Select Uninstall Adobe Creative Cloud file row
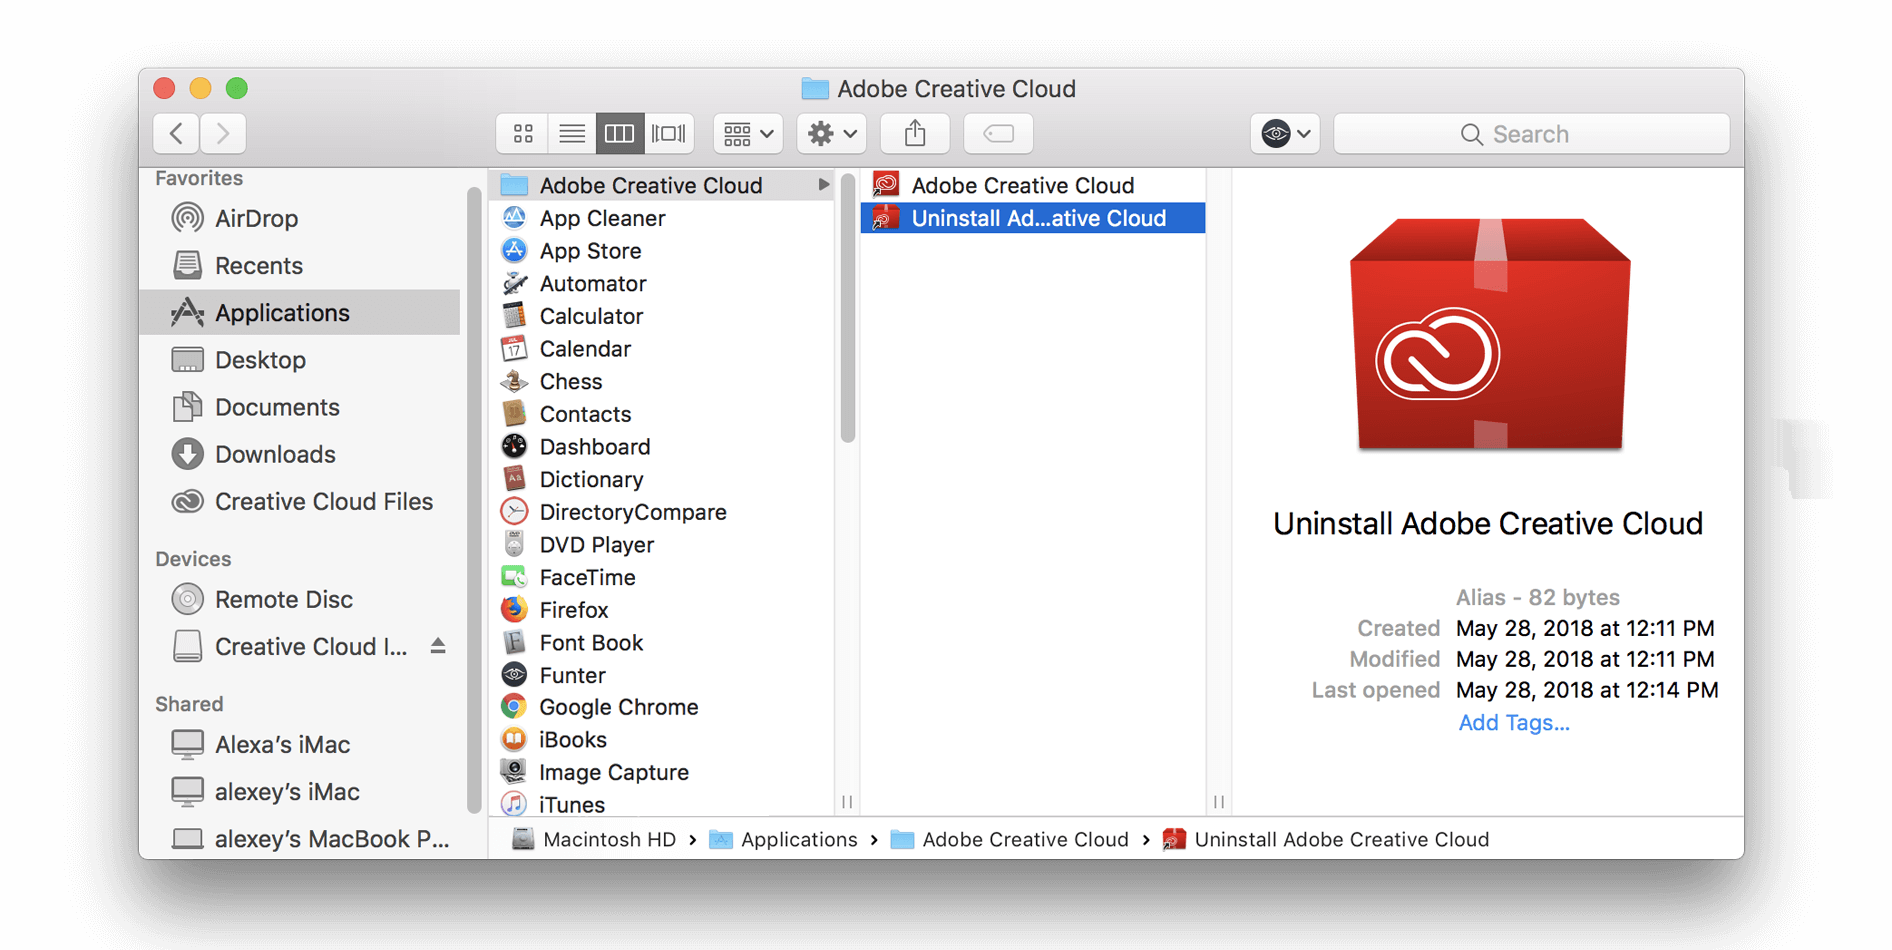The image size is (1892, 950). tap(1032, 218)
